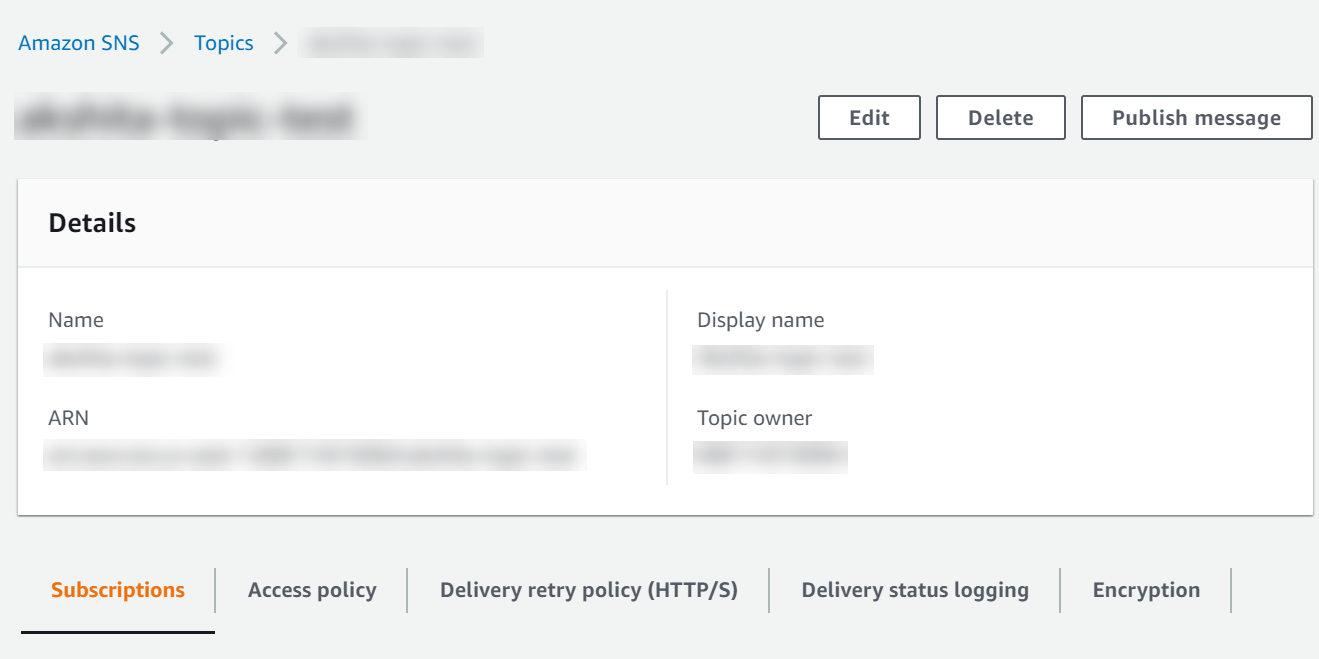Open the Delivery retry policy (HTTP/S) tab

tap(587, 590)
